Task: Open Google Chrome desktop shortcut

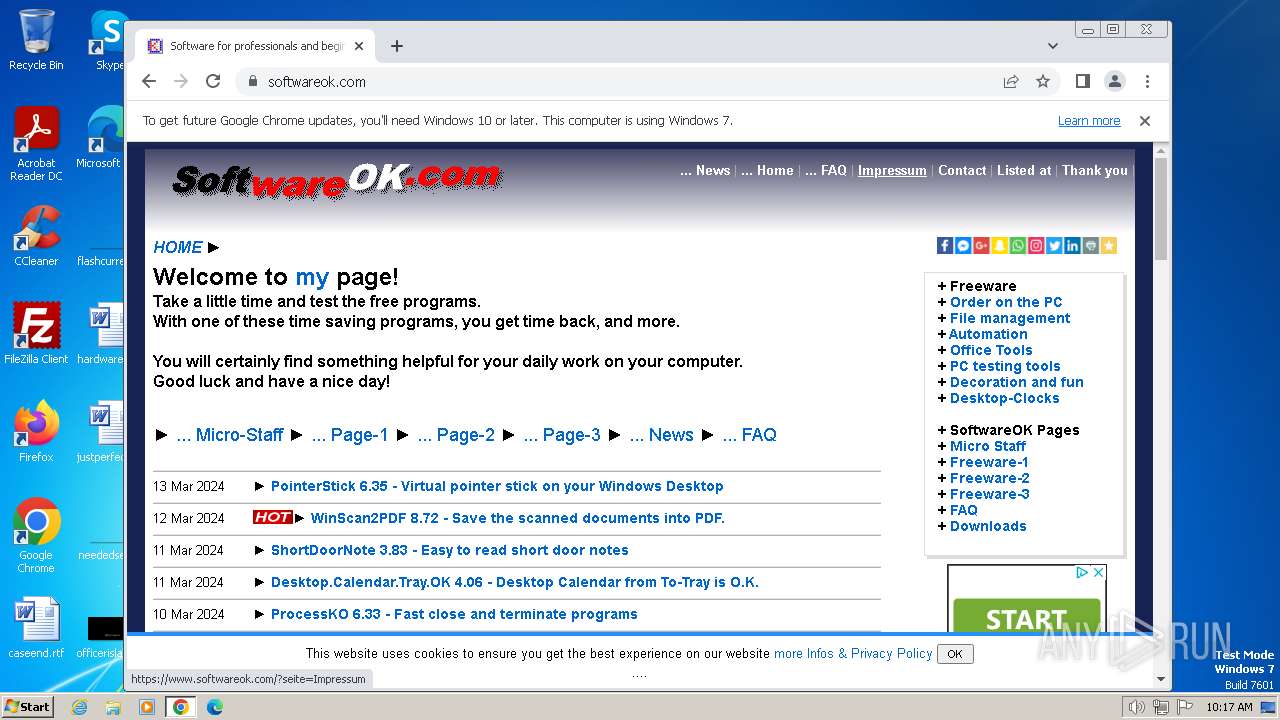Action: pos(36,535)
